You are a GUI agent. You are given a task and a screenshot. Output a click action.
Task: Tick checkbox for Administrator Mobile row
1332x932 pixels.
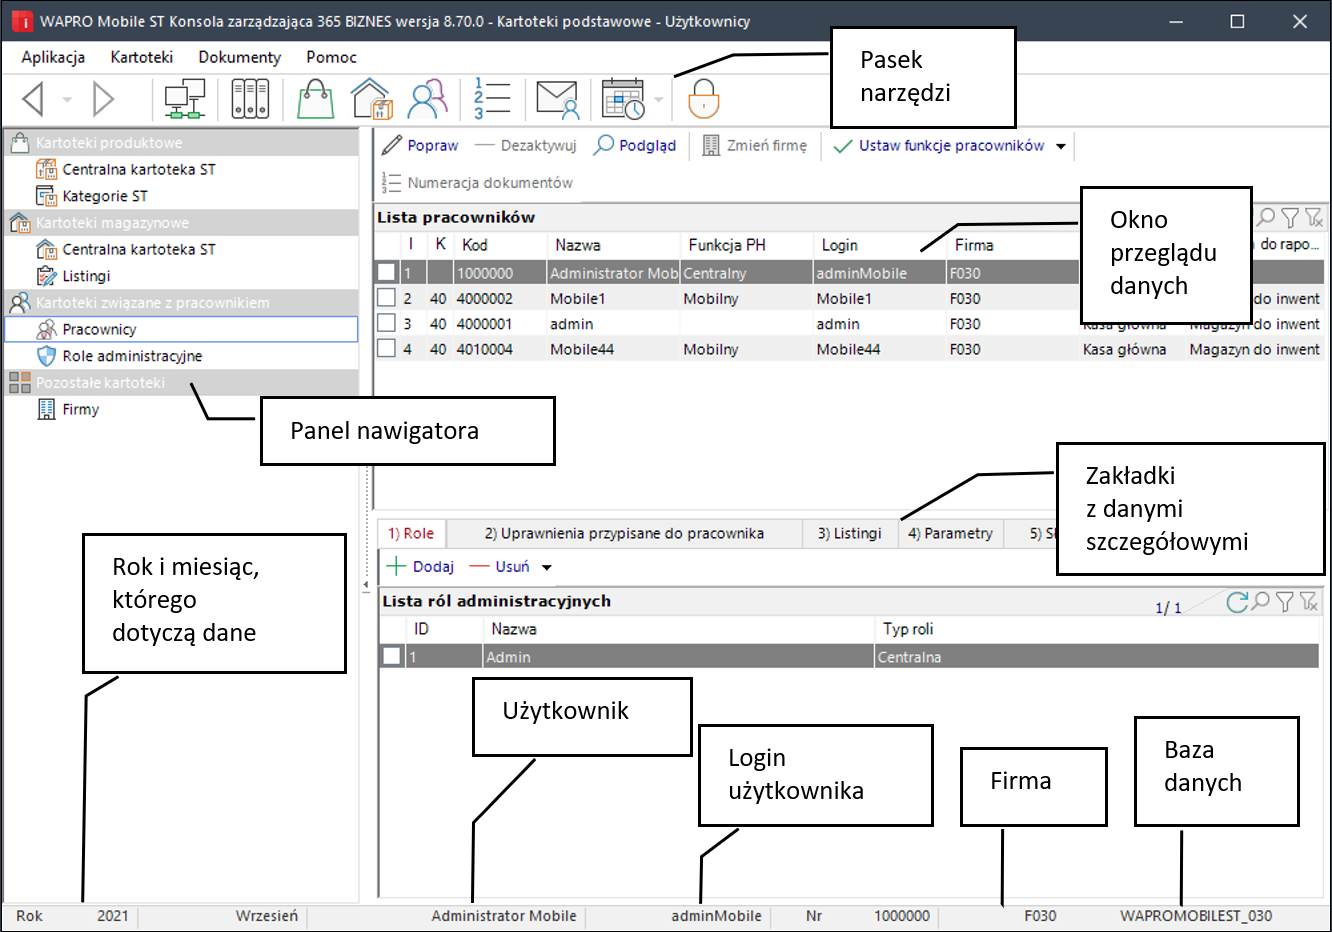386,272
